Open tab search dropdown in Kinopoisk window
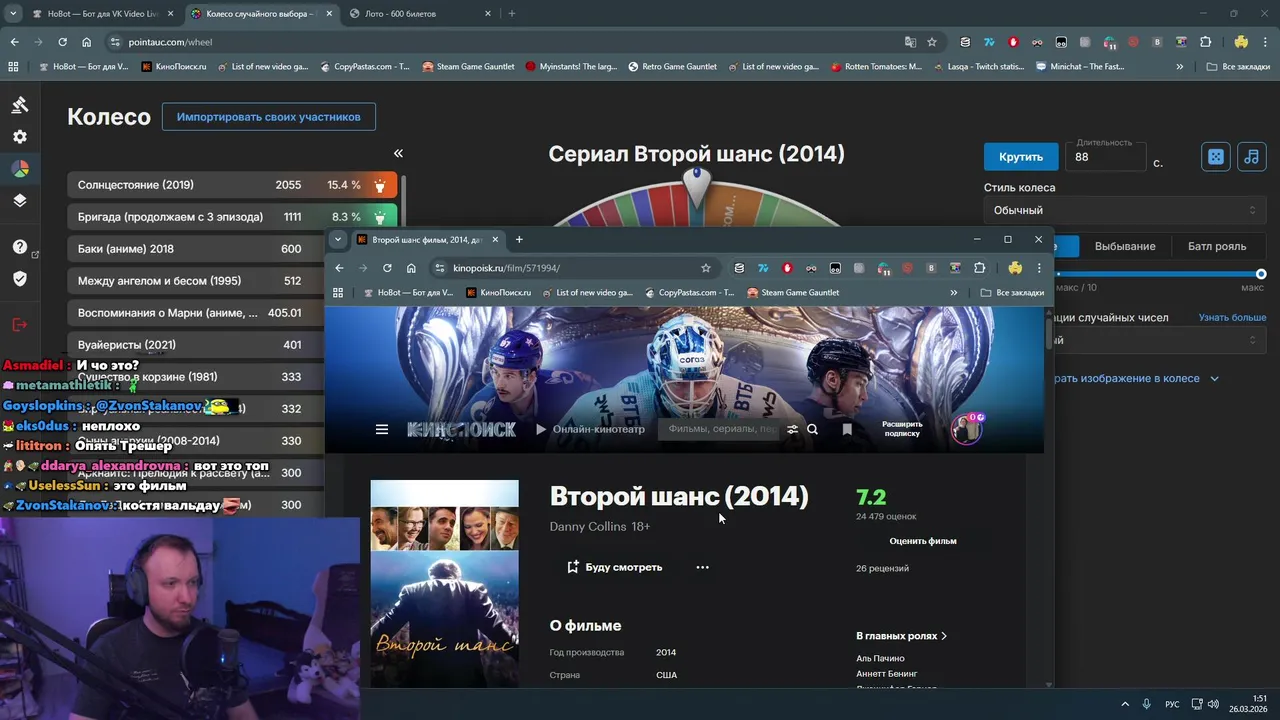Image resolution: width=1280 pixels, height=720 pixels. [338, 240]
